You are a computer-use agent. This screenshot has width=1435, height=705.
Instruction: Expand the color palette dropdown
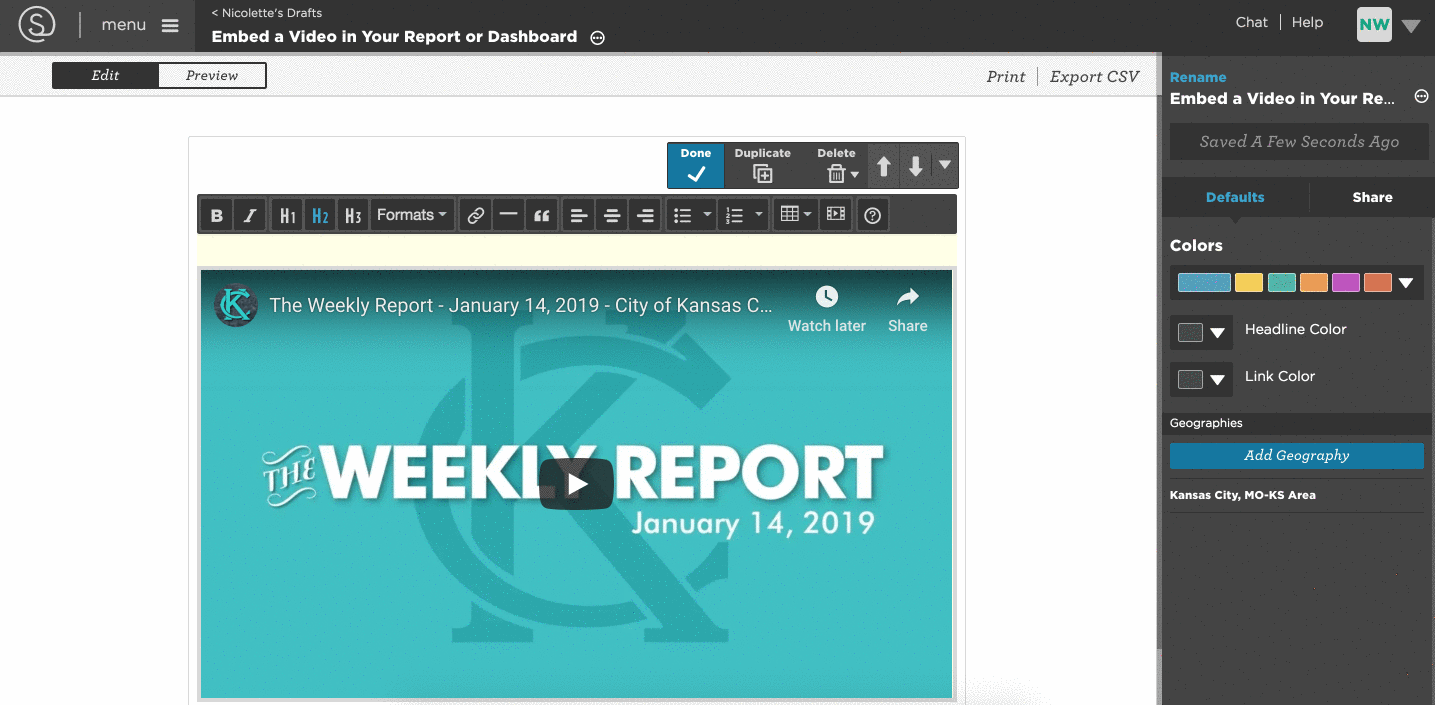1406,284
